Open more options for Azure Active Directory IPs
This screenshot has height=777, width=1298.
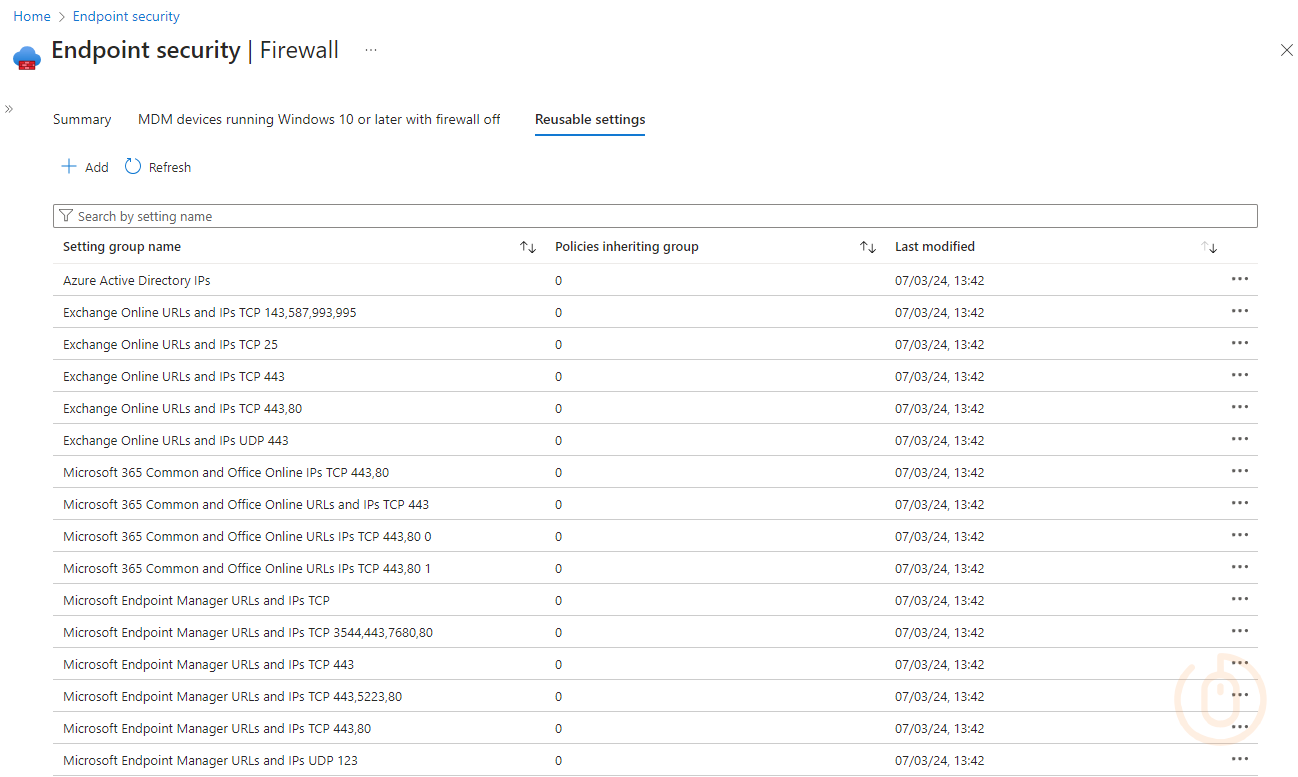pyautogui.click(x=1240, y=279)
